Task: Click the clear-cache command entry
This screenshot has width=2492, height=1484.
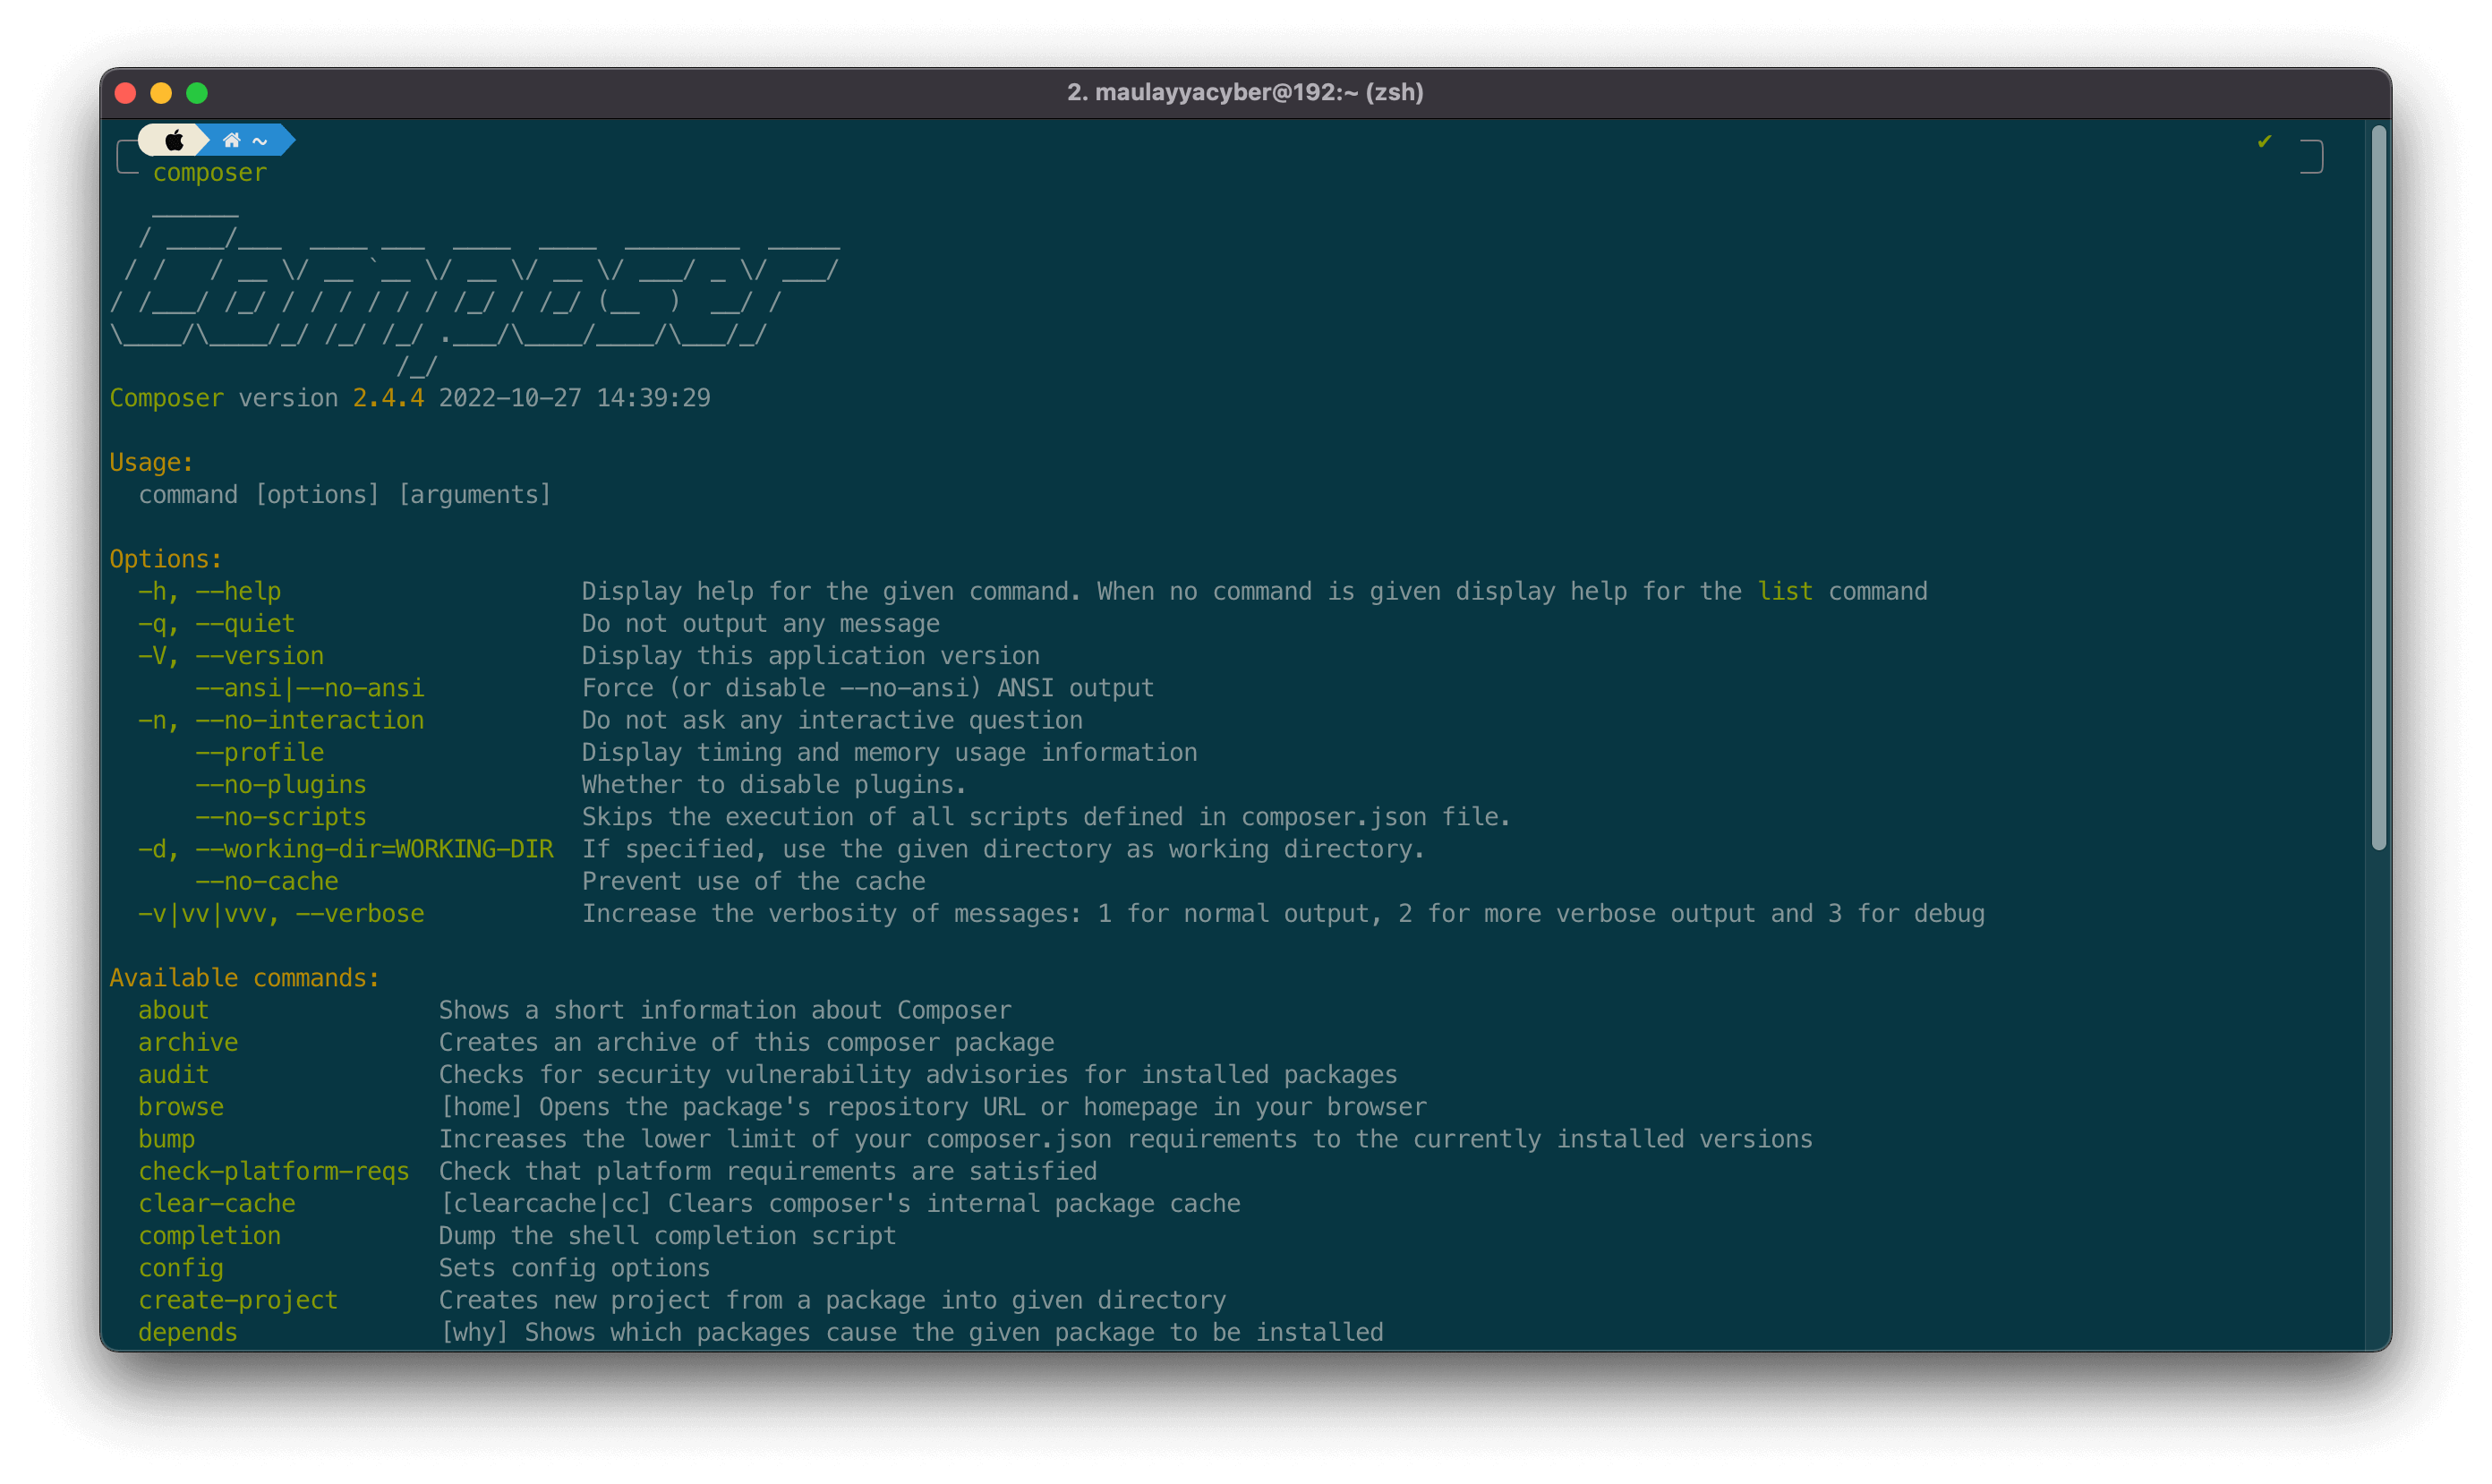Action: pos(217,1203)
